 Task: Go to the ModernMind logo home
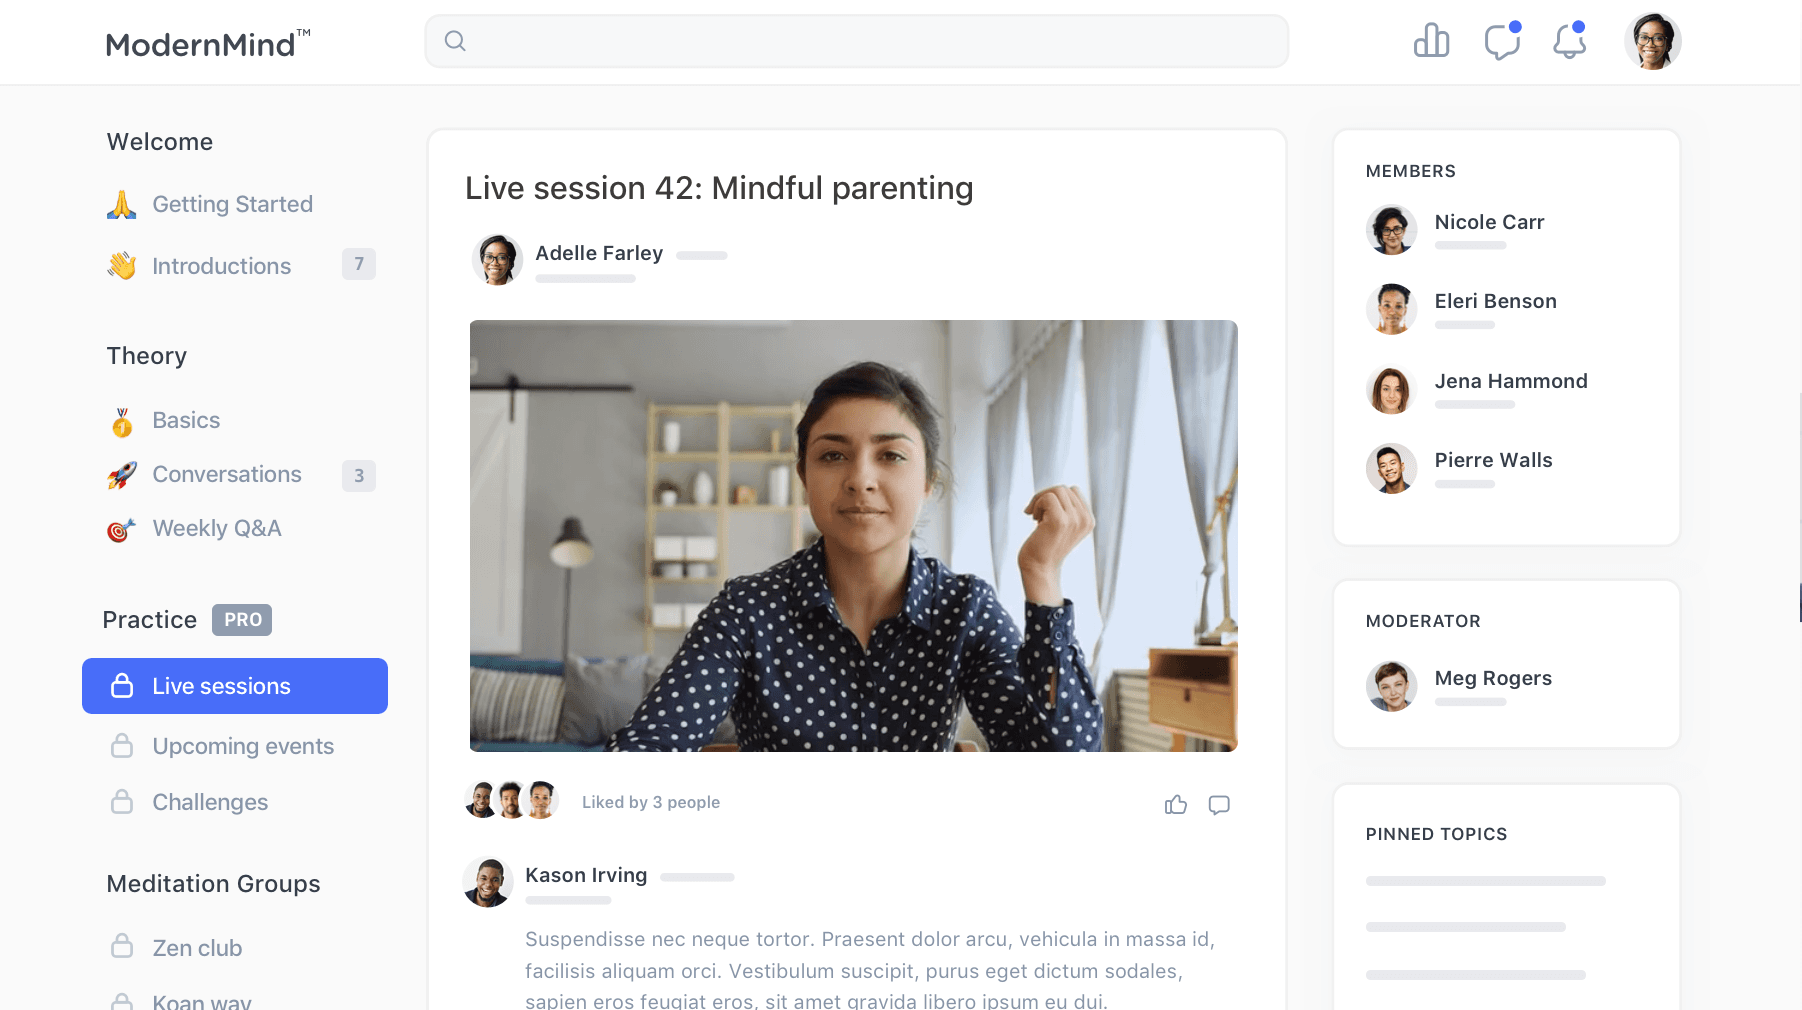point(208,44)
